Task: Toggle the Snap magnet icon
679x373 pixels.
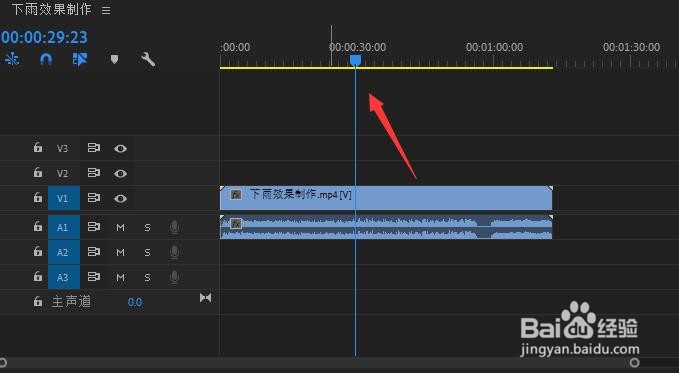Action: pyautogui.click(x=46, y=59)
